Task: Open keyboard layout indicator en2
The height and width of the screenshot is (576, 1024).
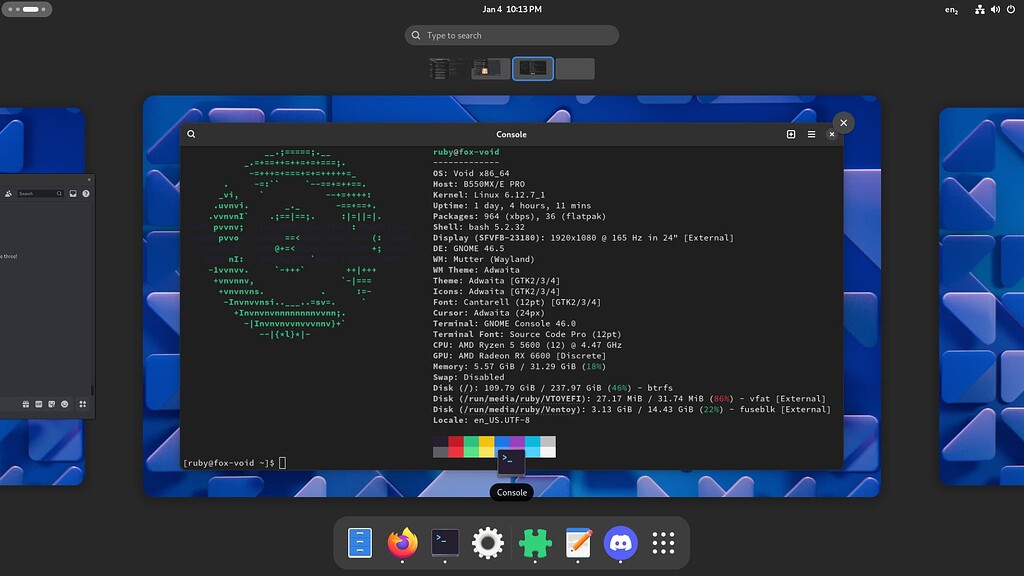Action: point(952,10)
